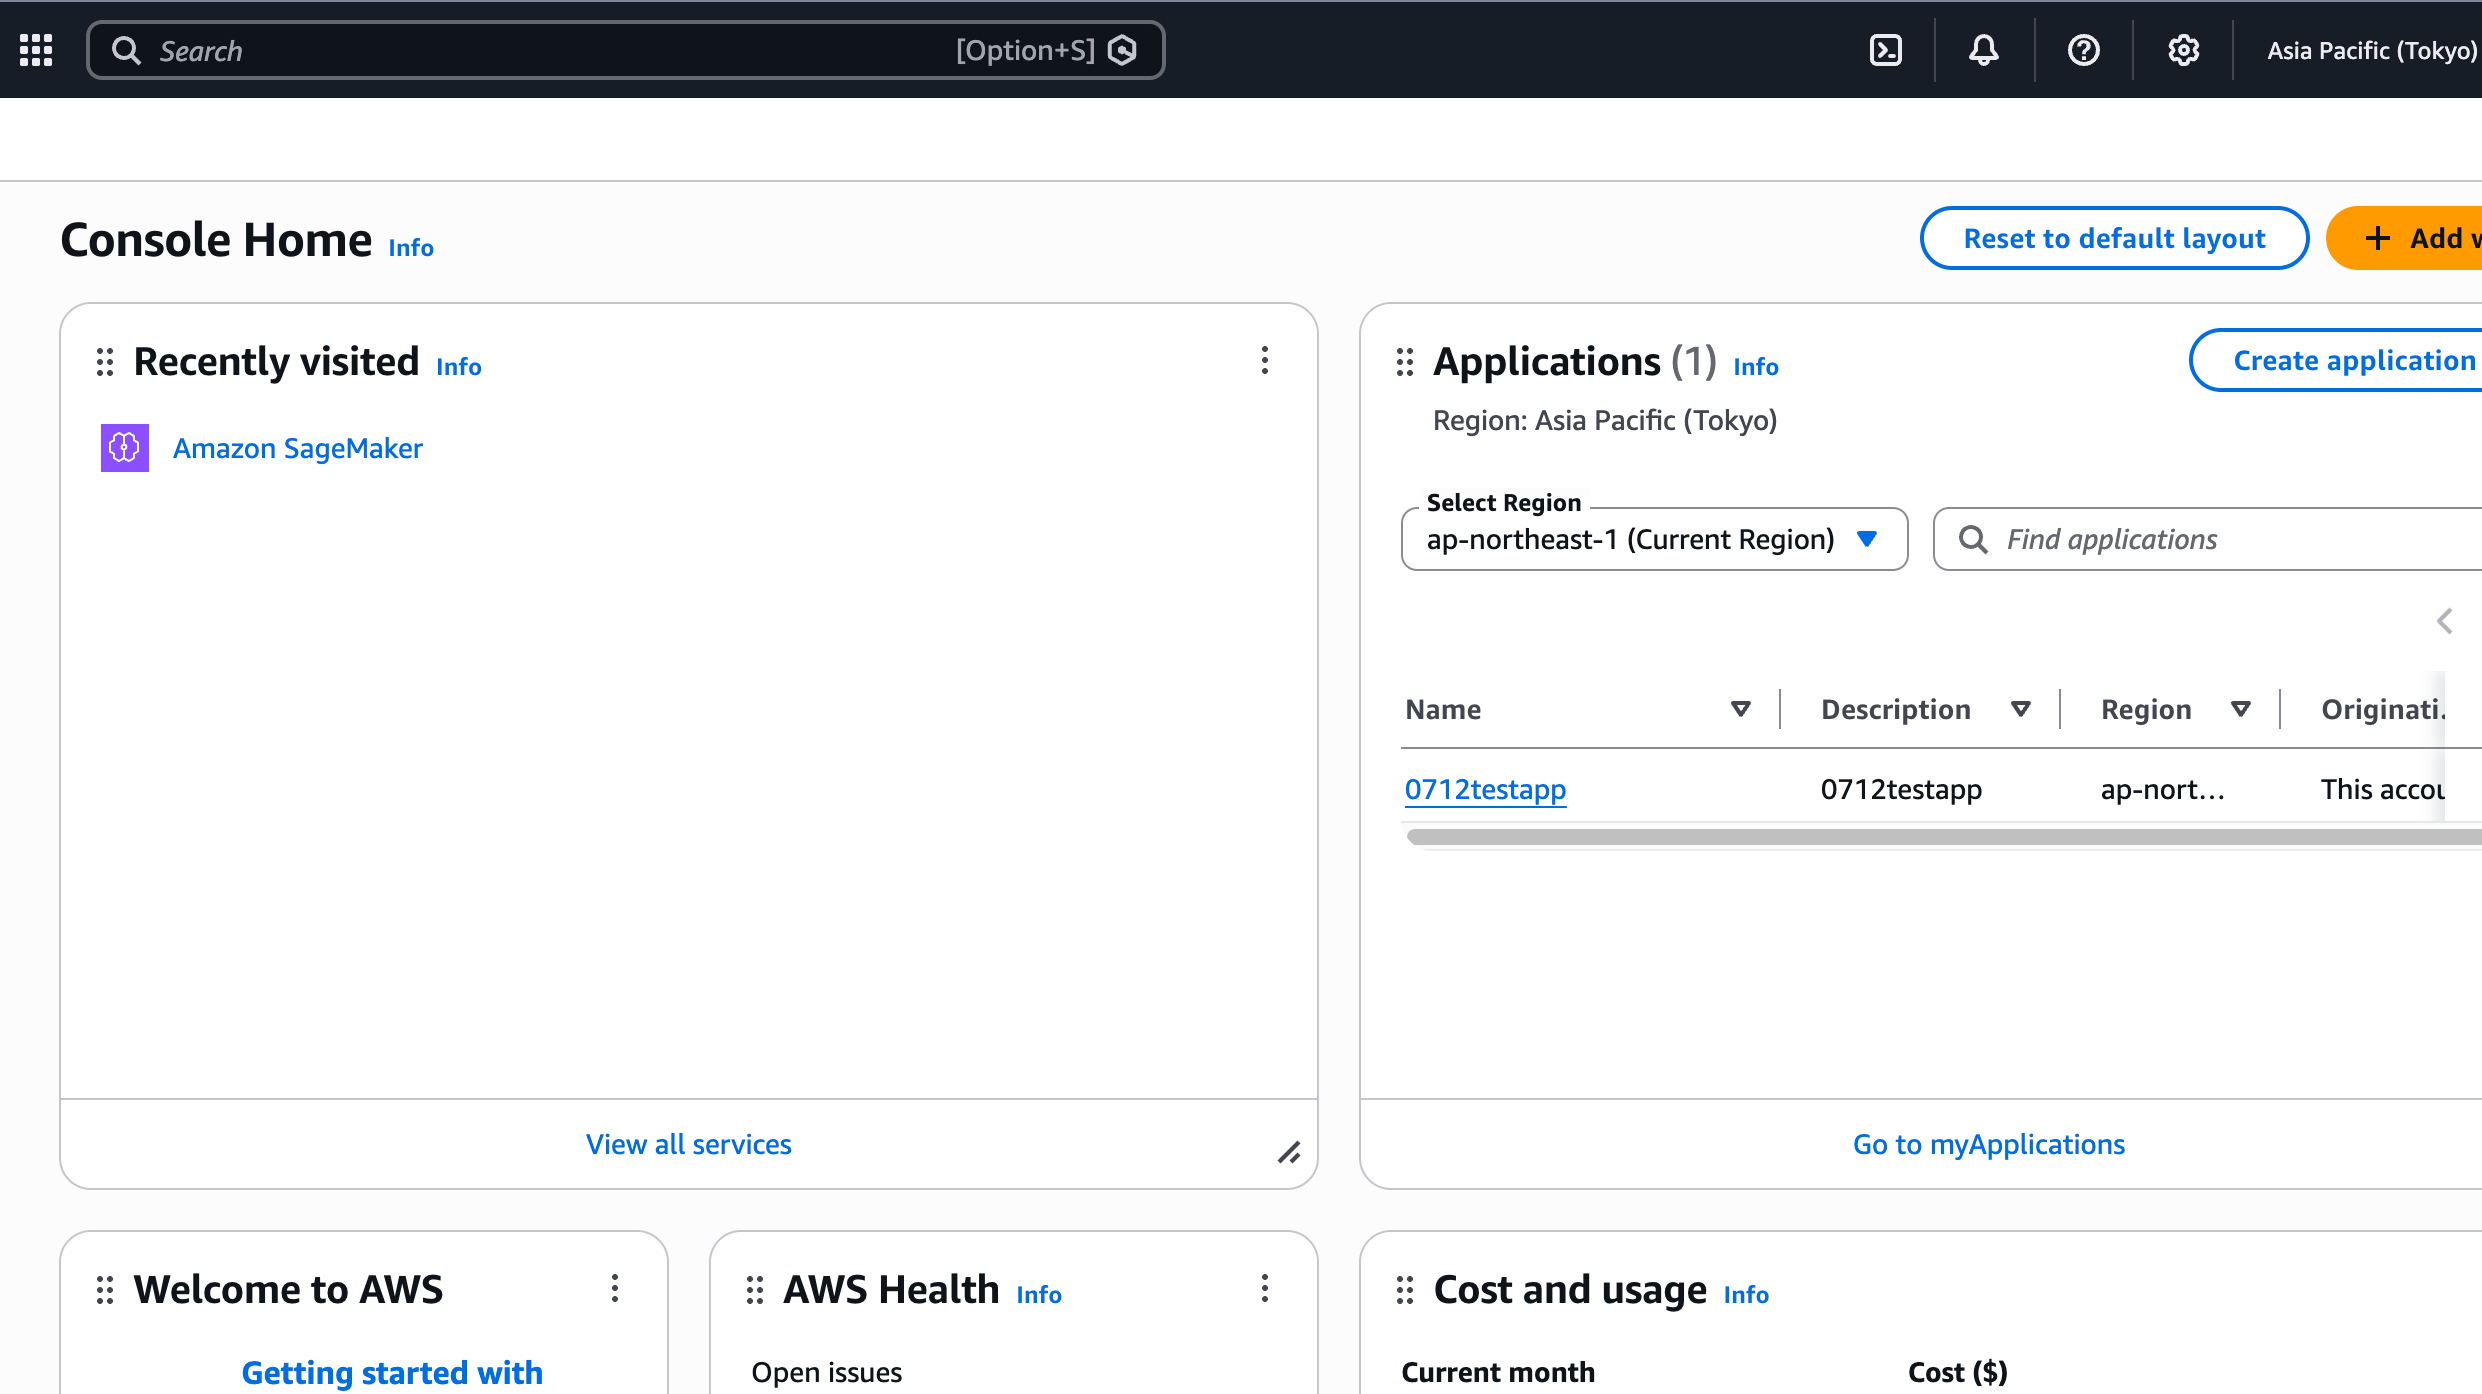Sort applications by Region column arrow

point(2241,709)
